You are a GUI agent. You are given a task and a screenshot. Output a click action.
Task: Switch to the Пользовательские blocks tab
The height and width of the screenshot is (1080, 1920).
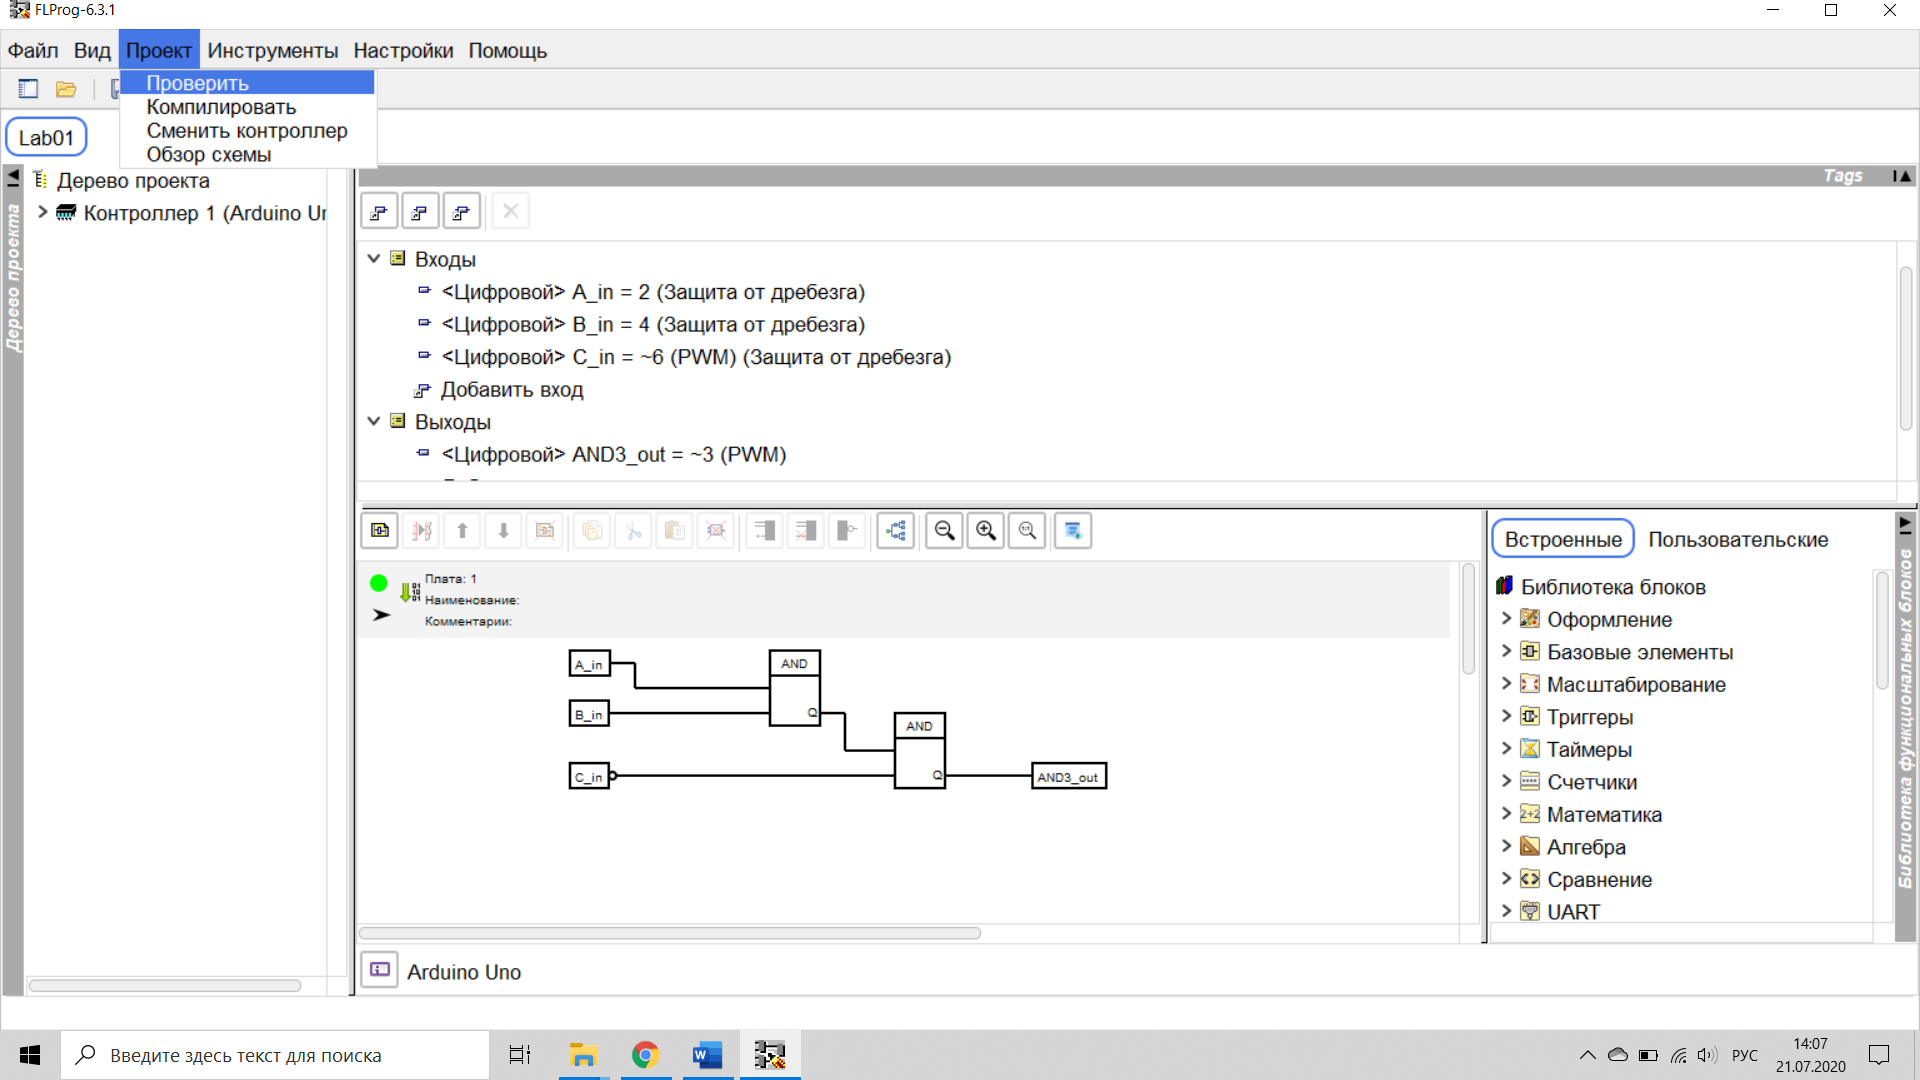[1738, 539]
